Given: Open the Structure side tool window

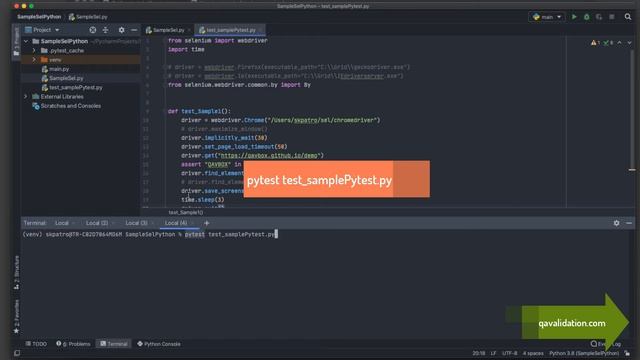Looking at the screenshot, I should pyautogui.click(x=16, y=272).
